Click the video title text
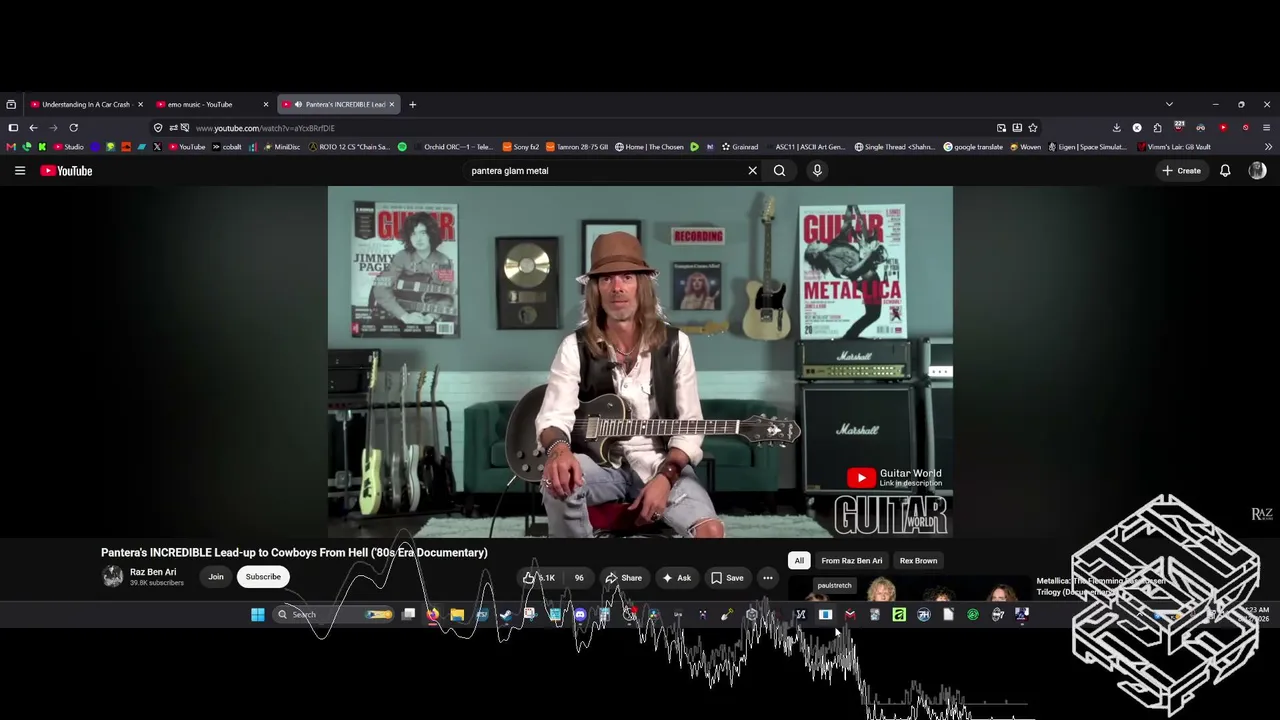 [294, 552]
